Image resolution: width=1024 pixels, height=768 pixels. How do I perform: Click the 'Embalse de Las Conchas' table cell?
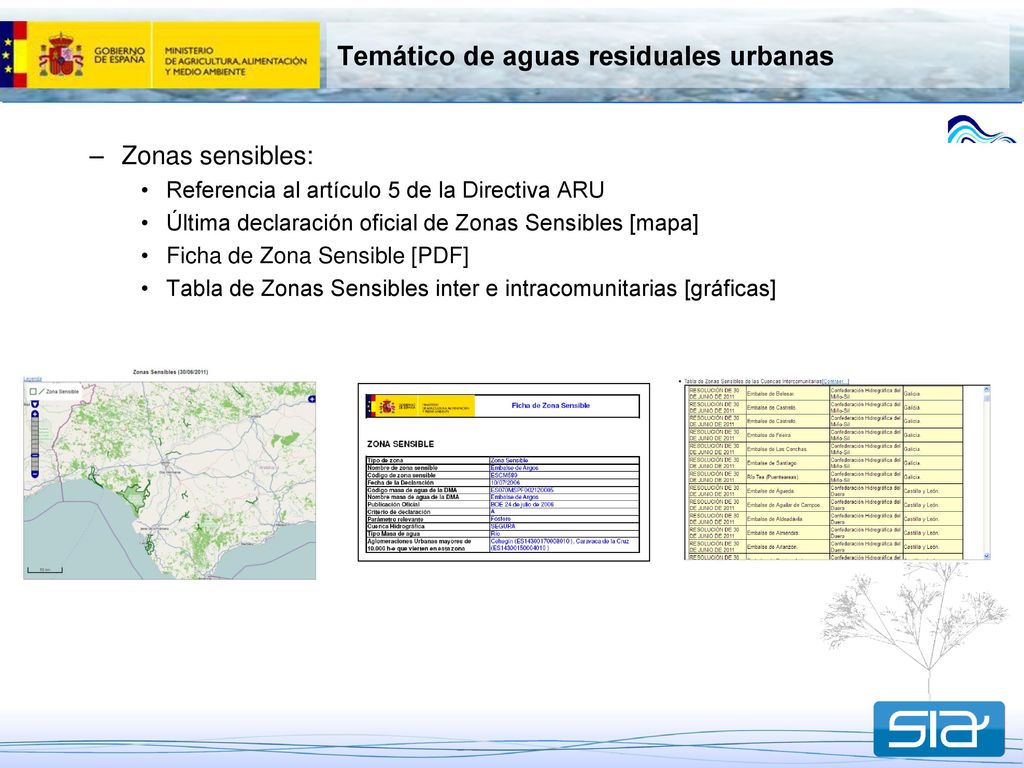coord(788,449)
